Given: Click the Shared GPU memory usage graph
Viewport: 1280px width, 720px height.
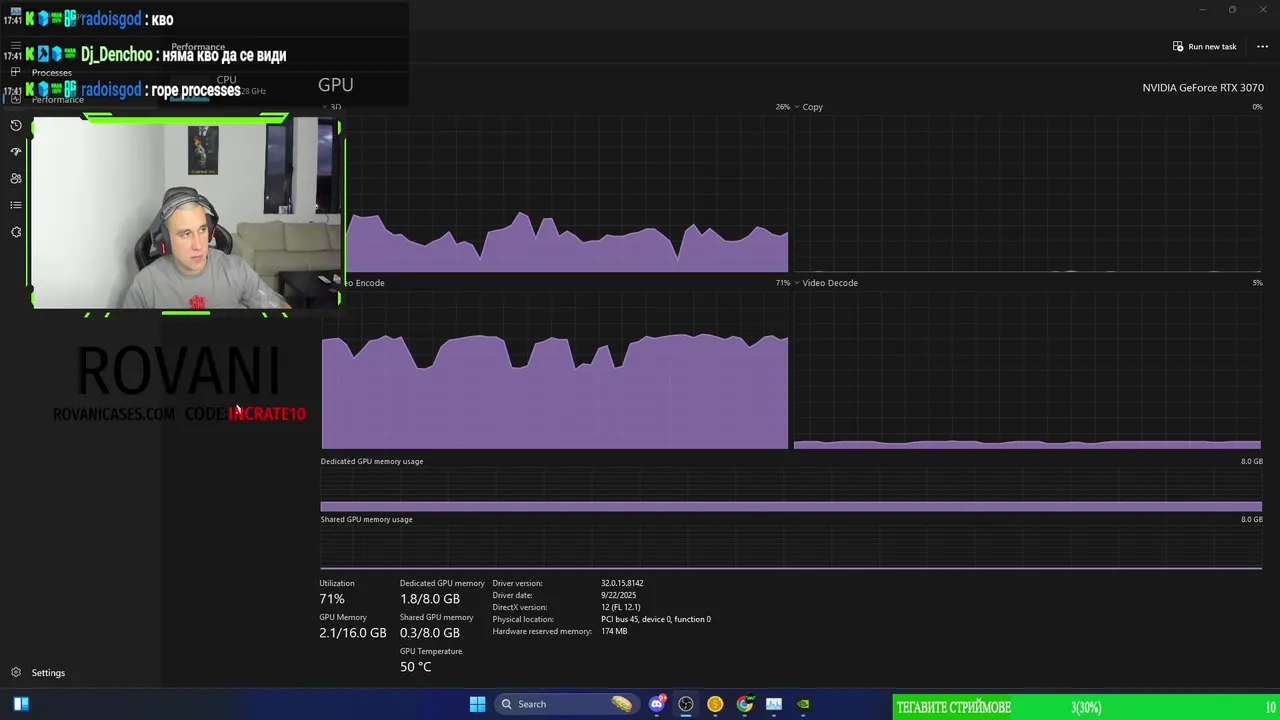Looking at the screenshot, I should pyautogui.click(x=791, y=548).
